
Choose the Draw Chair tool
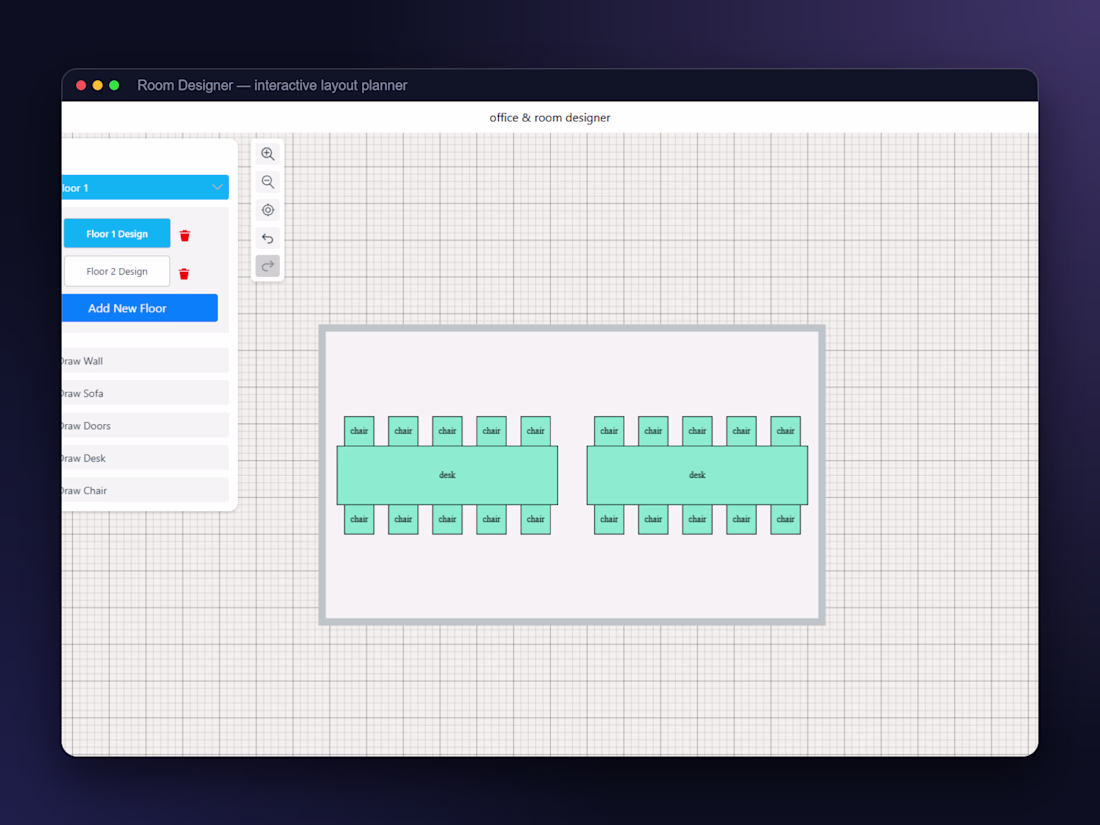[145, 490]
